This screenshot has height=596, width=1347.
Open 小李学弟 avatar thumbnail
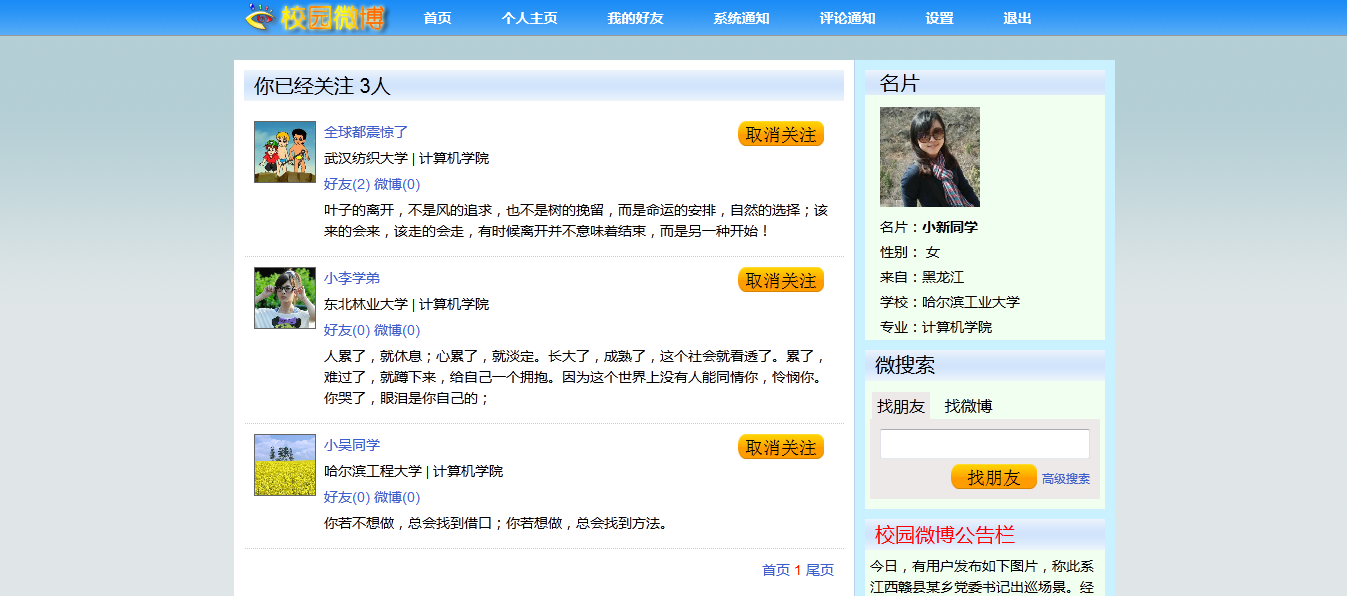[x=285, y=298]
